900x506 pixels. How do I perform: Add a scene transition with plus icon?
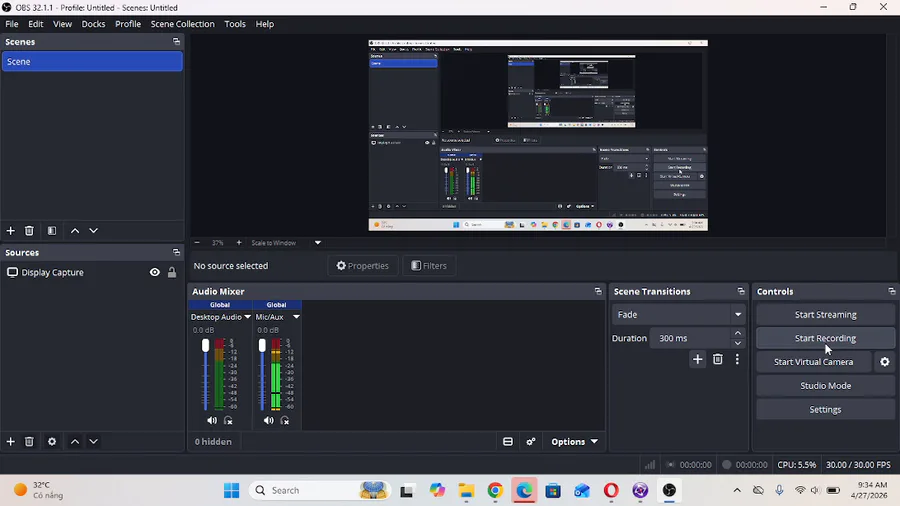(x=697, y=359)
